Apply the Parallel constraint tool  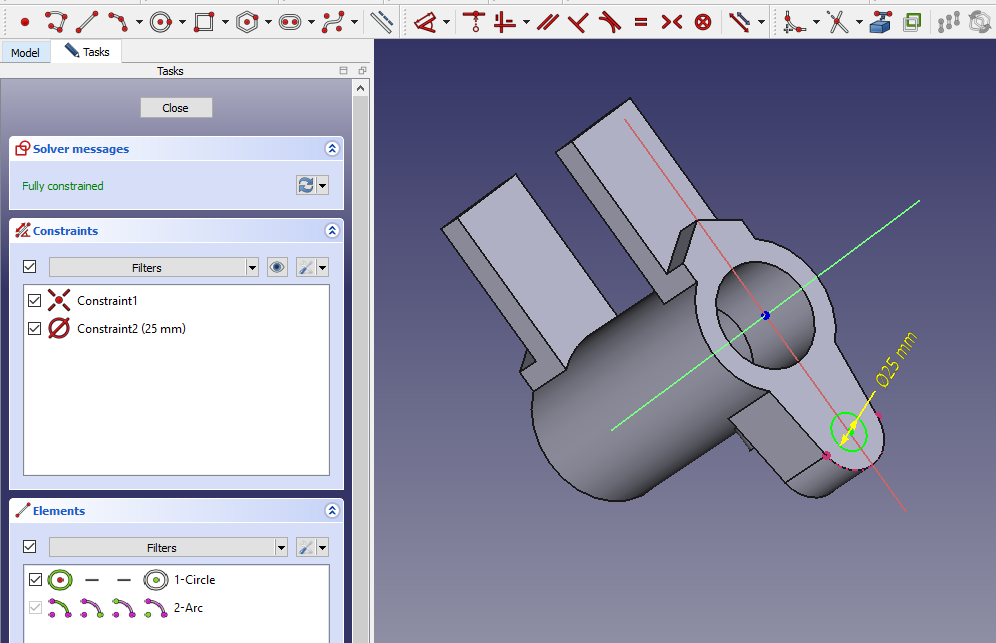[x=546, y=21]
